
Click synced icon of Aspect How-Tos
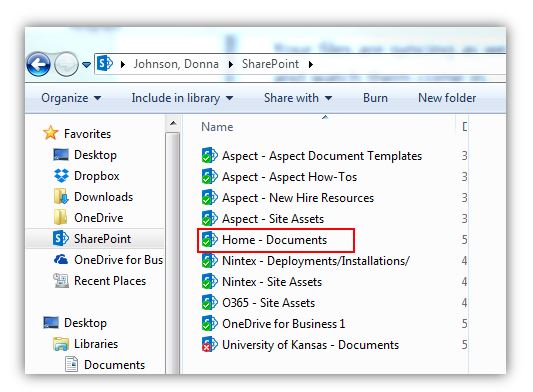[x=209, y=176]
